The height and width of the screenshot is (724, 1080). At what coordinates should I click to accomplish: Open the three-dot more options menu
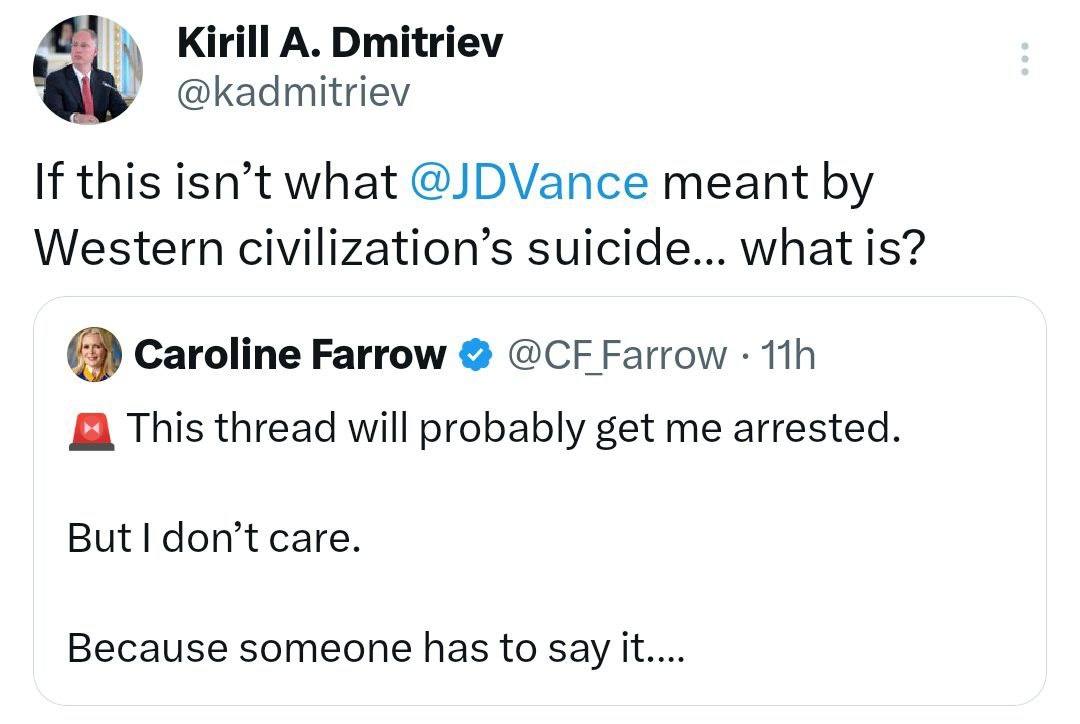tap(1024, 59)
